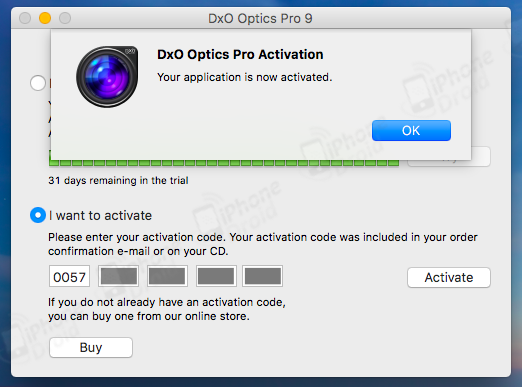Click the fourth activation code field

click(x=216, y=276)
